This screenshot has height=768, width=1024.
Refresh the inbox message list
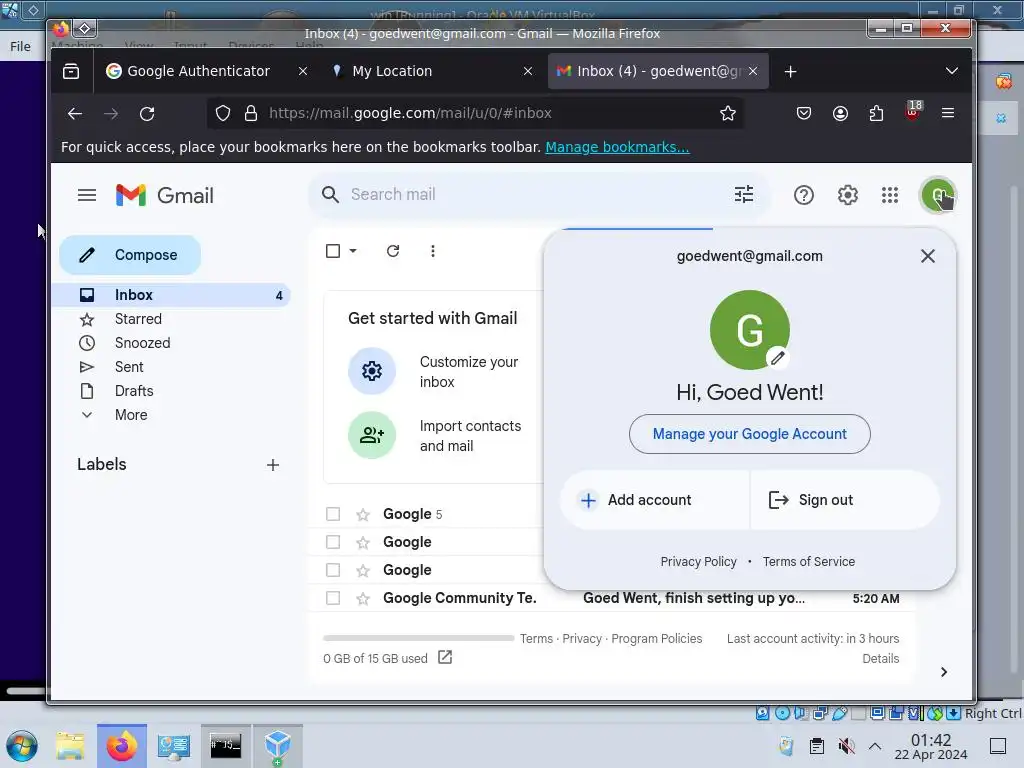pos(392,251)
